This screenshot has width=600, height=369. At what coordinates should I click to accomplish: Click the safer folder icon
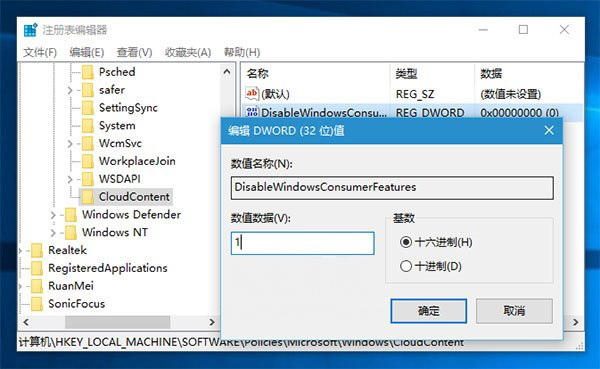coord(88,90)
